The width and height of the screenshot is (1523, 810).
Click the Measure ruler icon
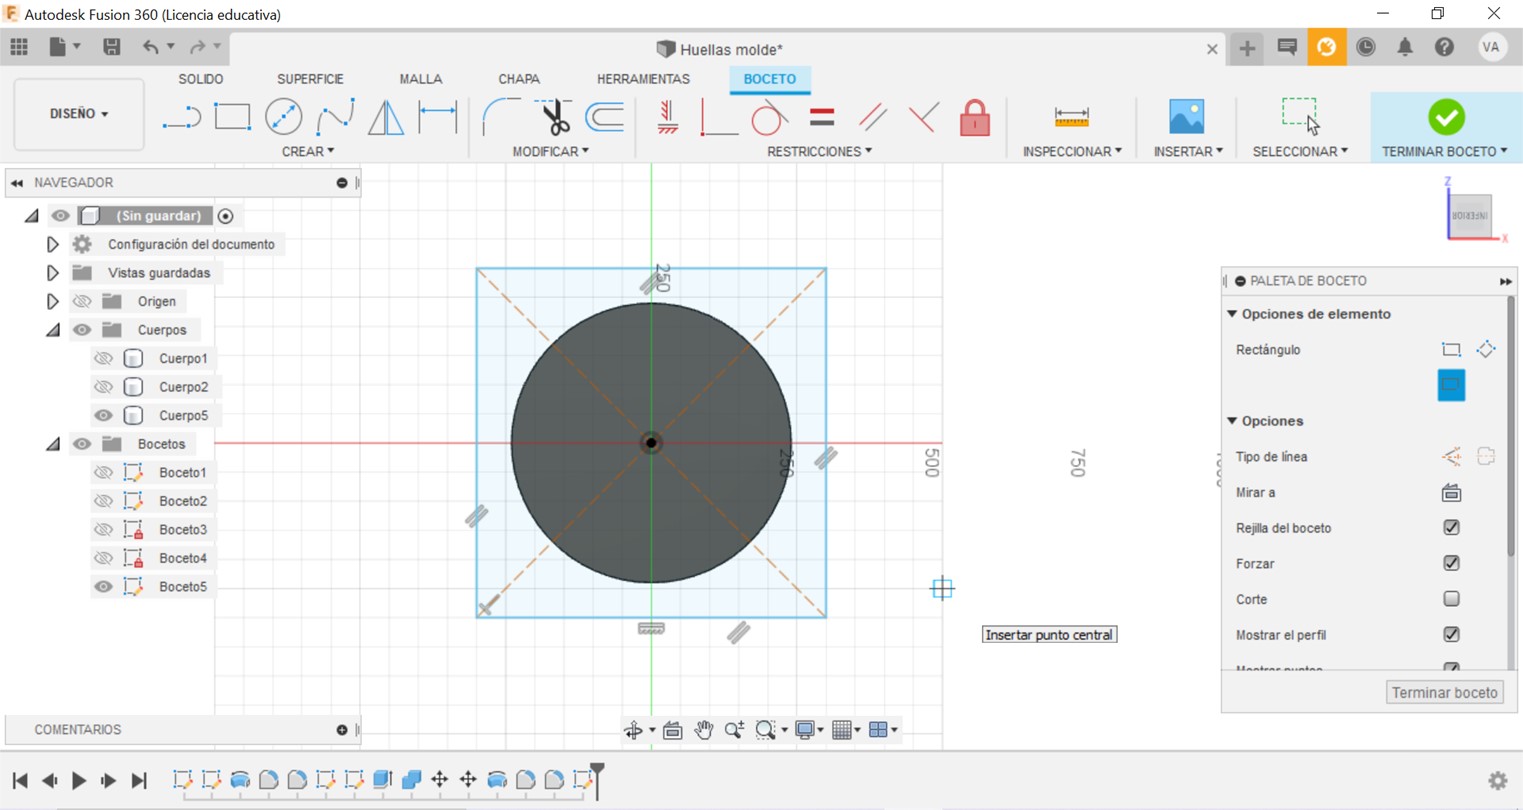point(1071,117)
